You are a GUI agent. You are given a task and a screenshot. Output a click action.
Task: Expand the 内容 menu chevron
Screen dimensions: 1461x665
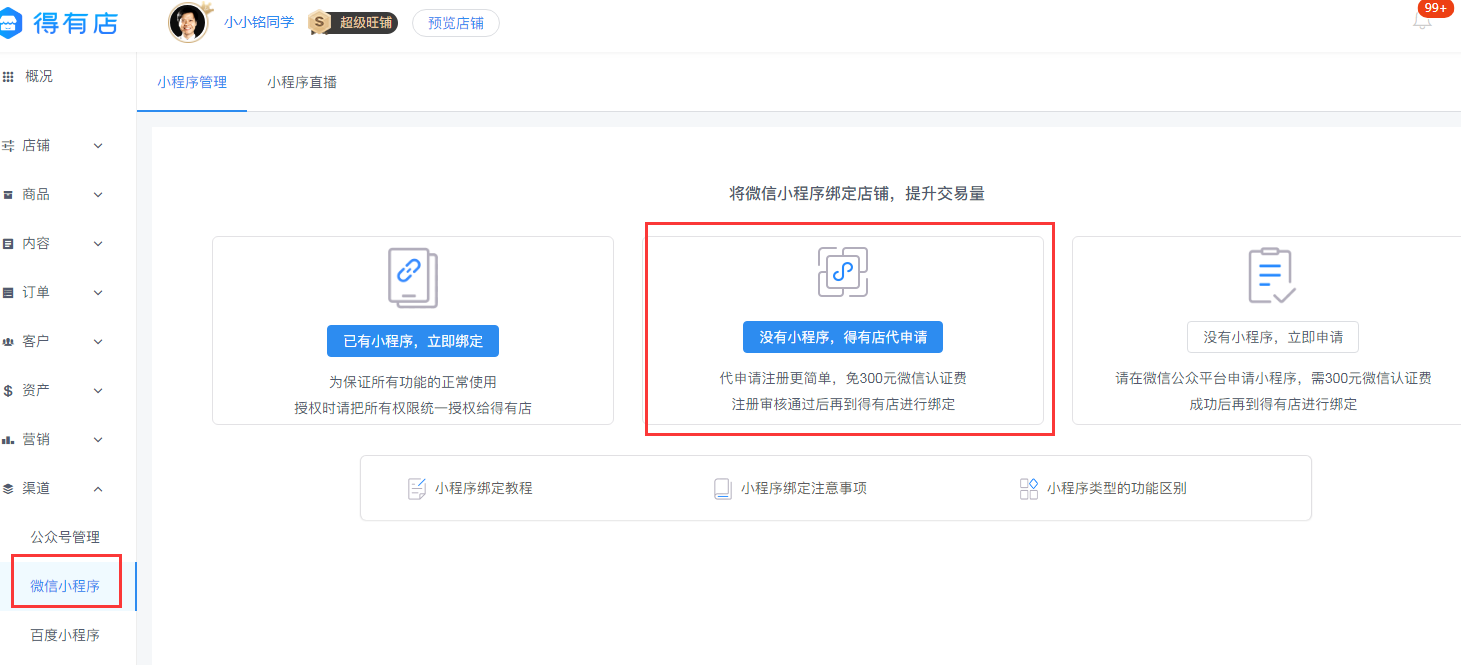coord(98,244)
